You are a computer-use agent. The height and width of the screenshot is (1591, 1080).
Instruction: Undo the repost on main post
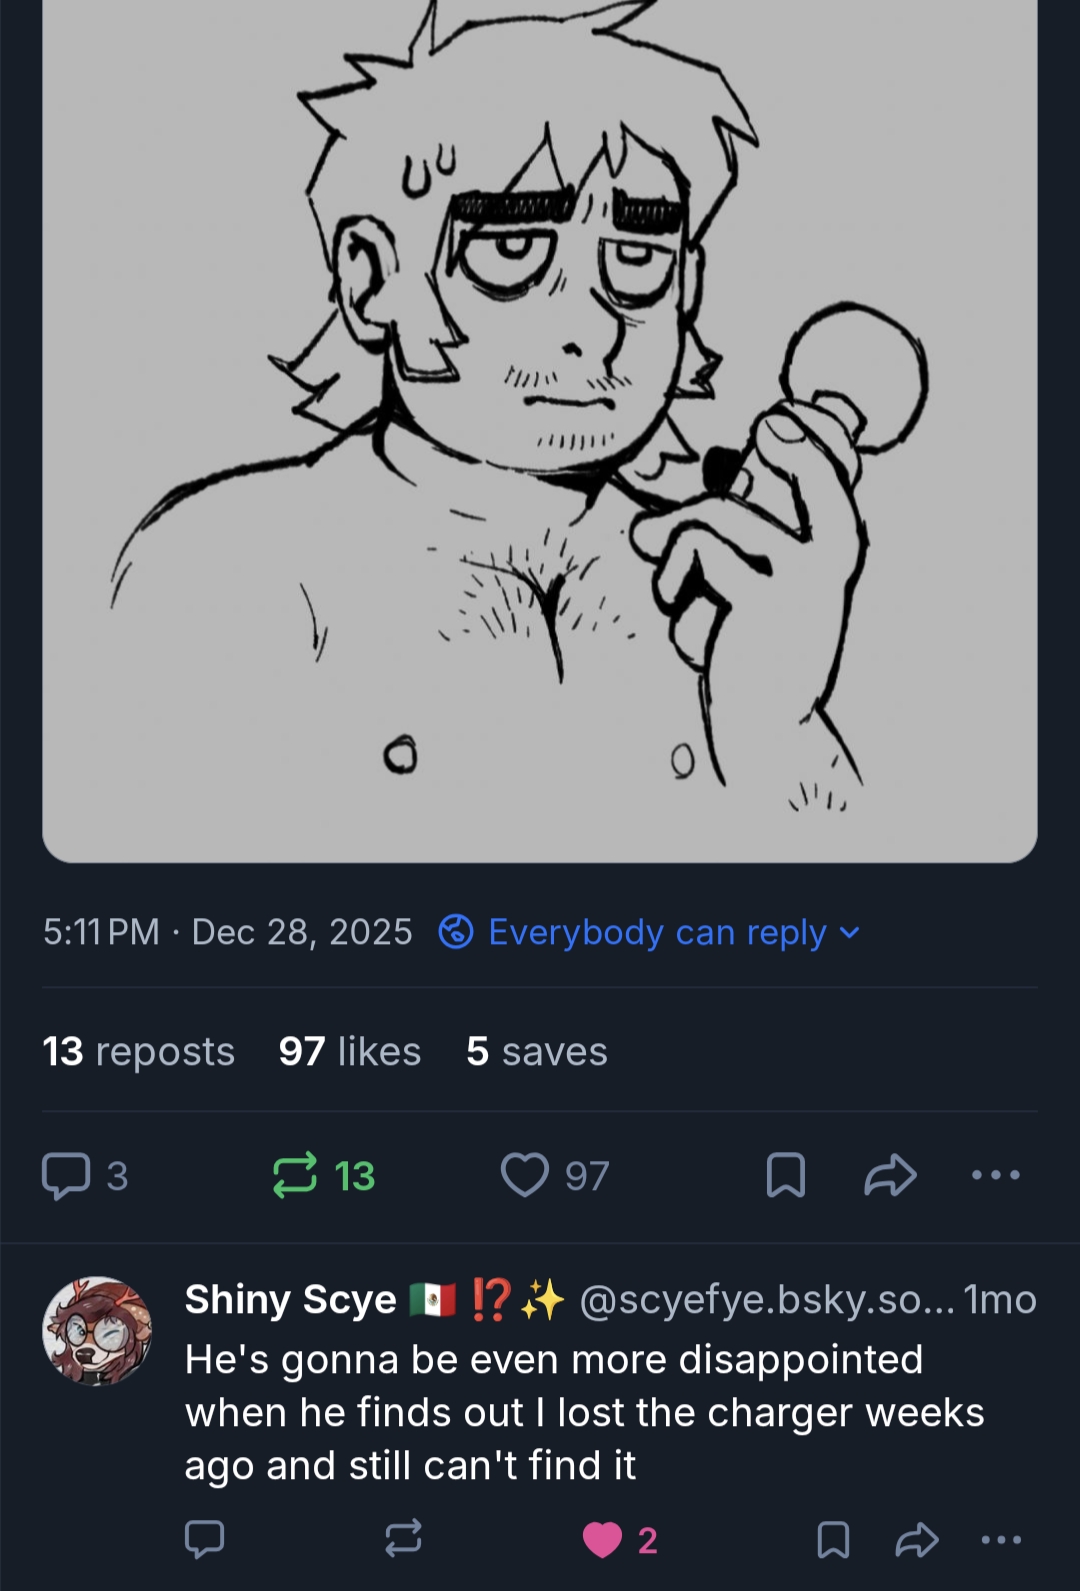[296, 1175]
